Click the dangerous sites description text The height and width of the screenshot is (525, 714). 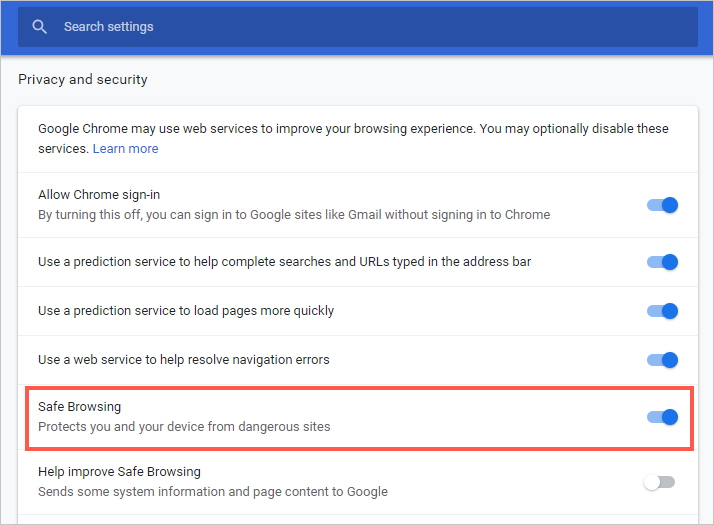click(184, 426)
